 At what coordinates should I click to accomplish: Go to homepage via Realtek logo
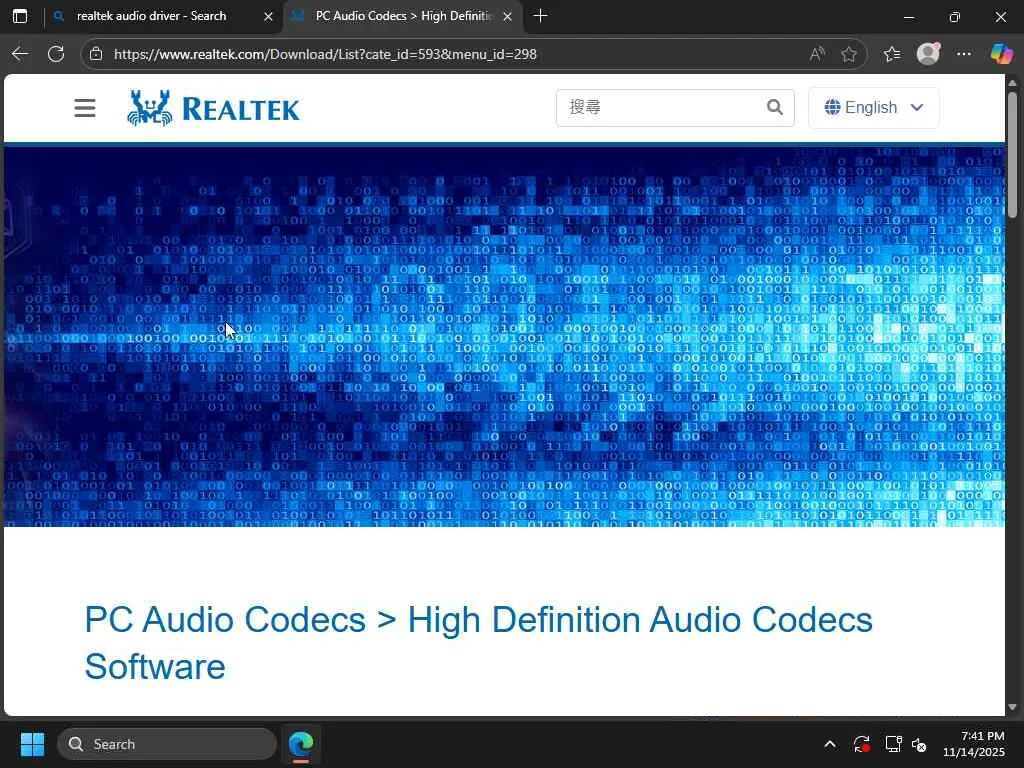214,108
